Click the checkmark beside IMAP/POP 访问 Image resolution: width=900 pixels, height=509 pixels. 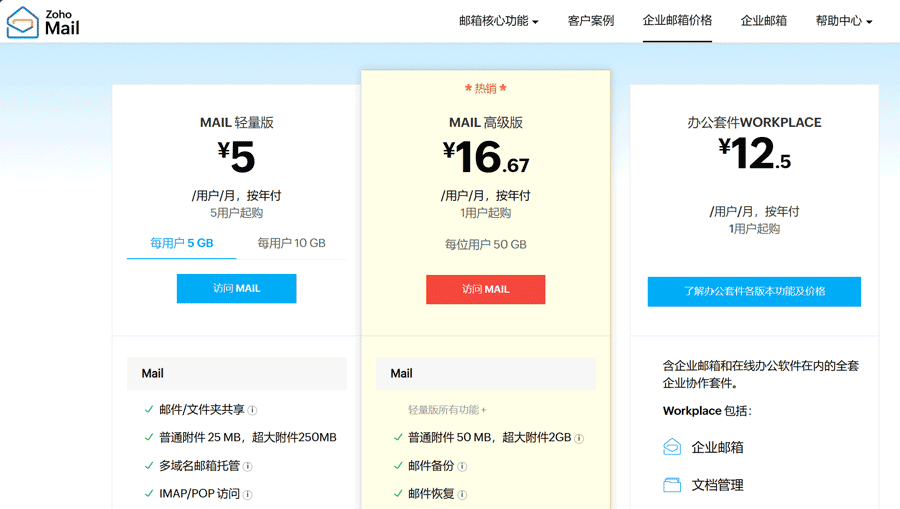149,494
